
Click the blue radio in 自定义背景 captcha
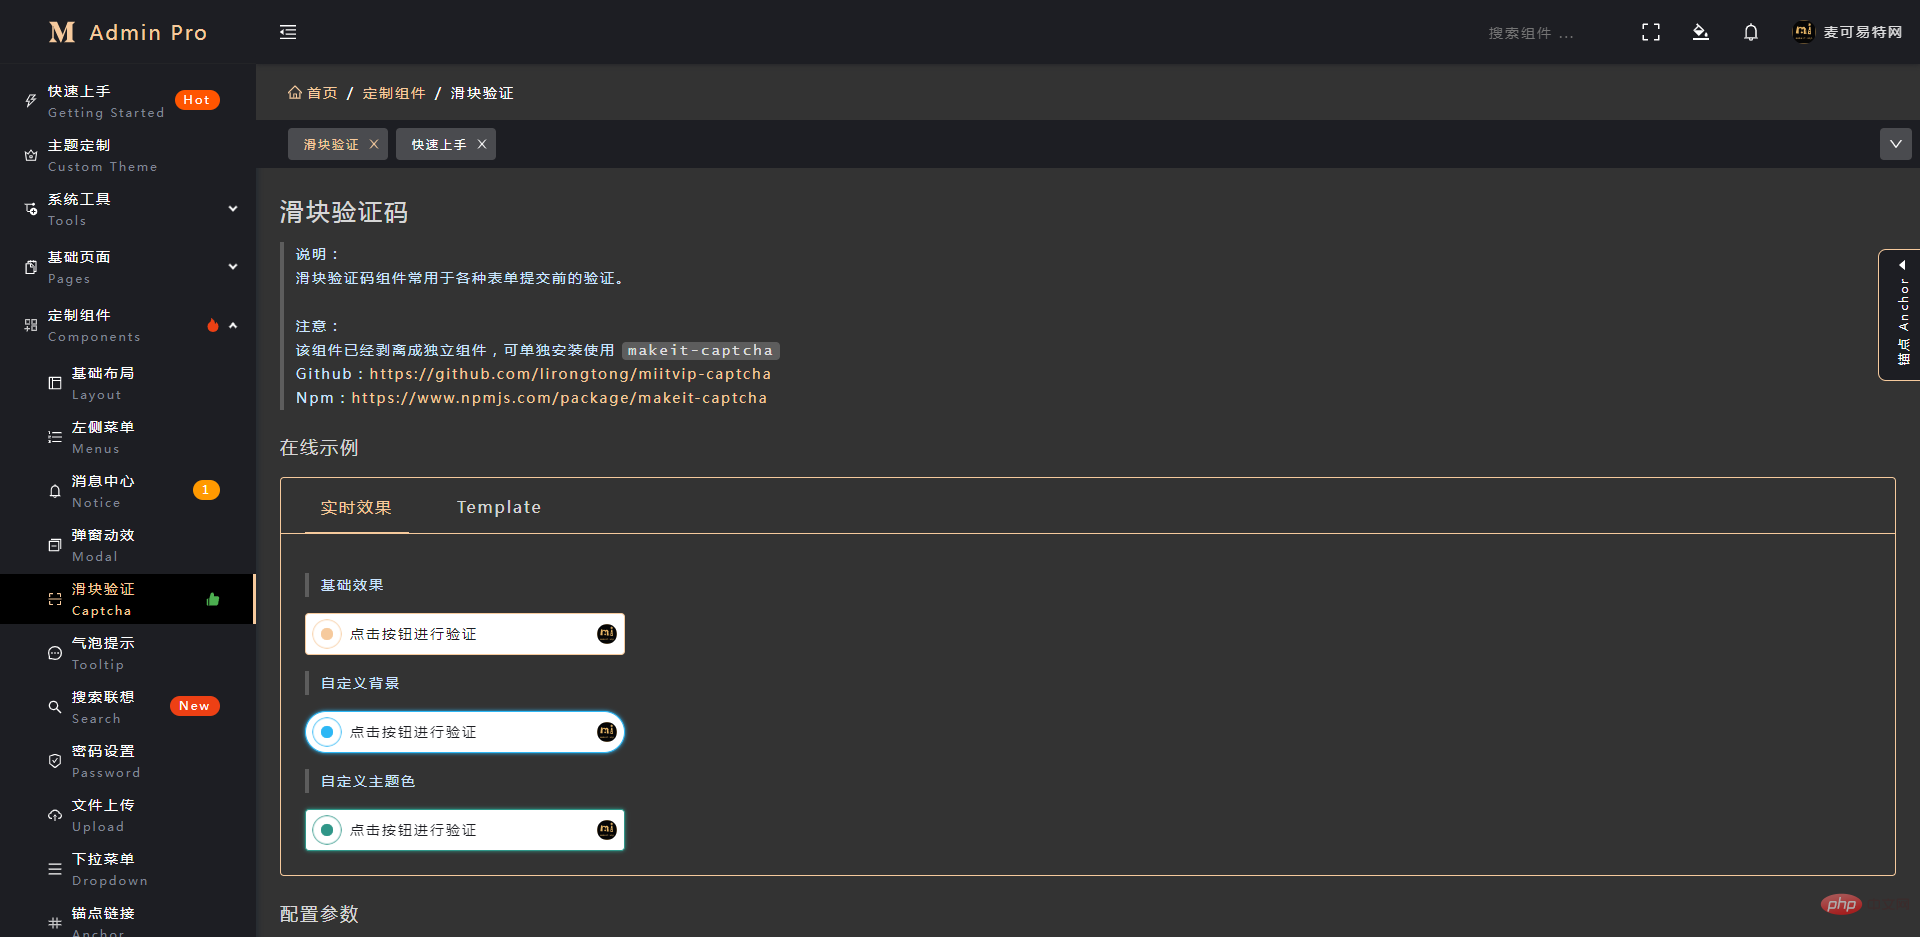click(327, 732)
